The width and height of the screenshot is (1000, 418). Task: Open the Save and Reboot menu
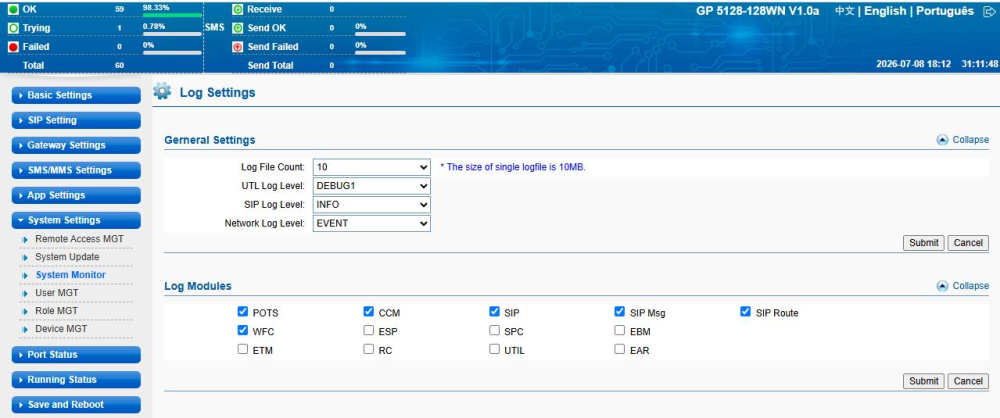coord(77,405)
